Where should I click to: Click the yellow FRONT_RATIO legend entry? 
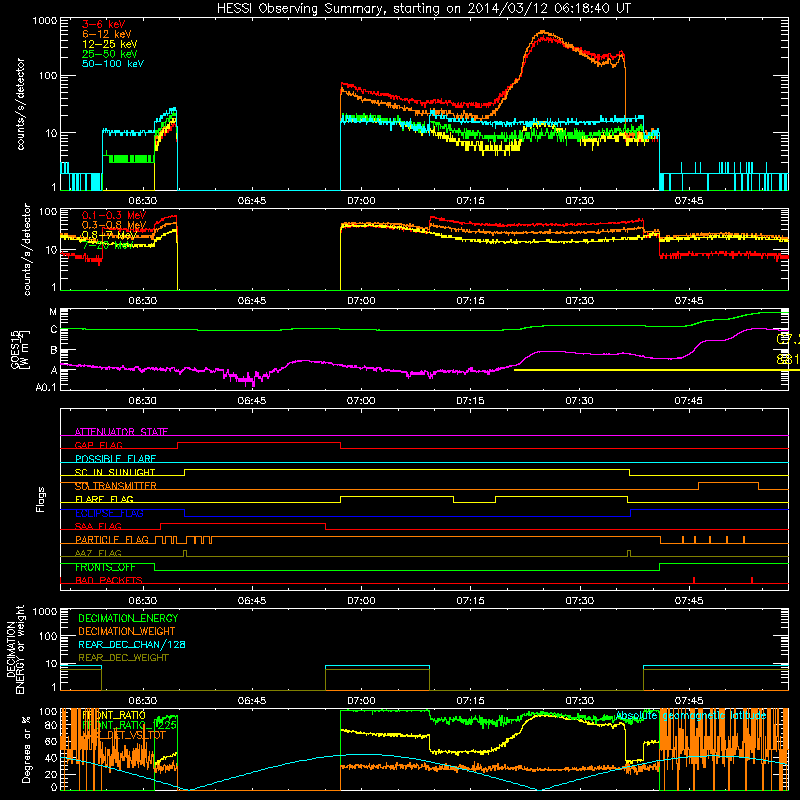(x=114, y=715)
